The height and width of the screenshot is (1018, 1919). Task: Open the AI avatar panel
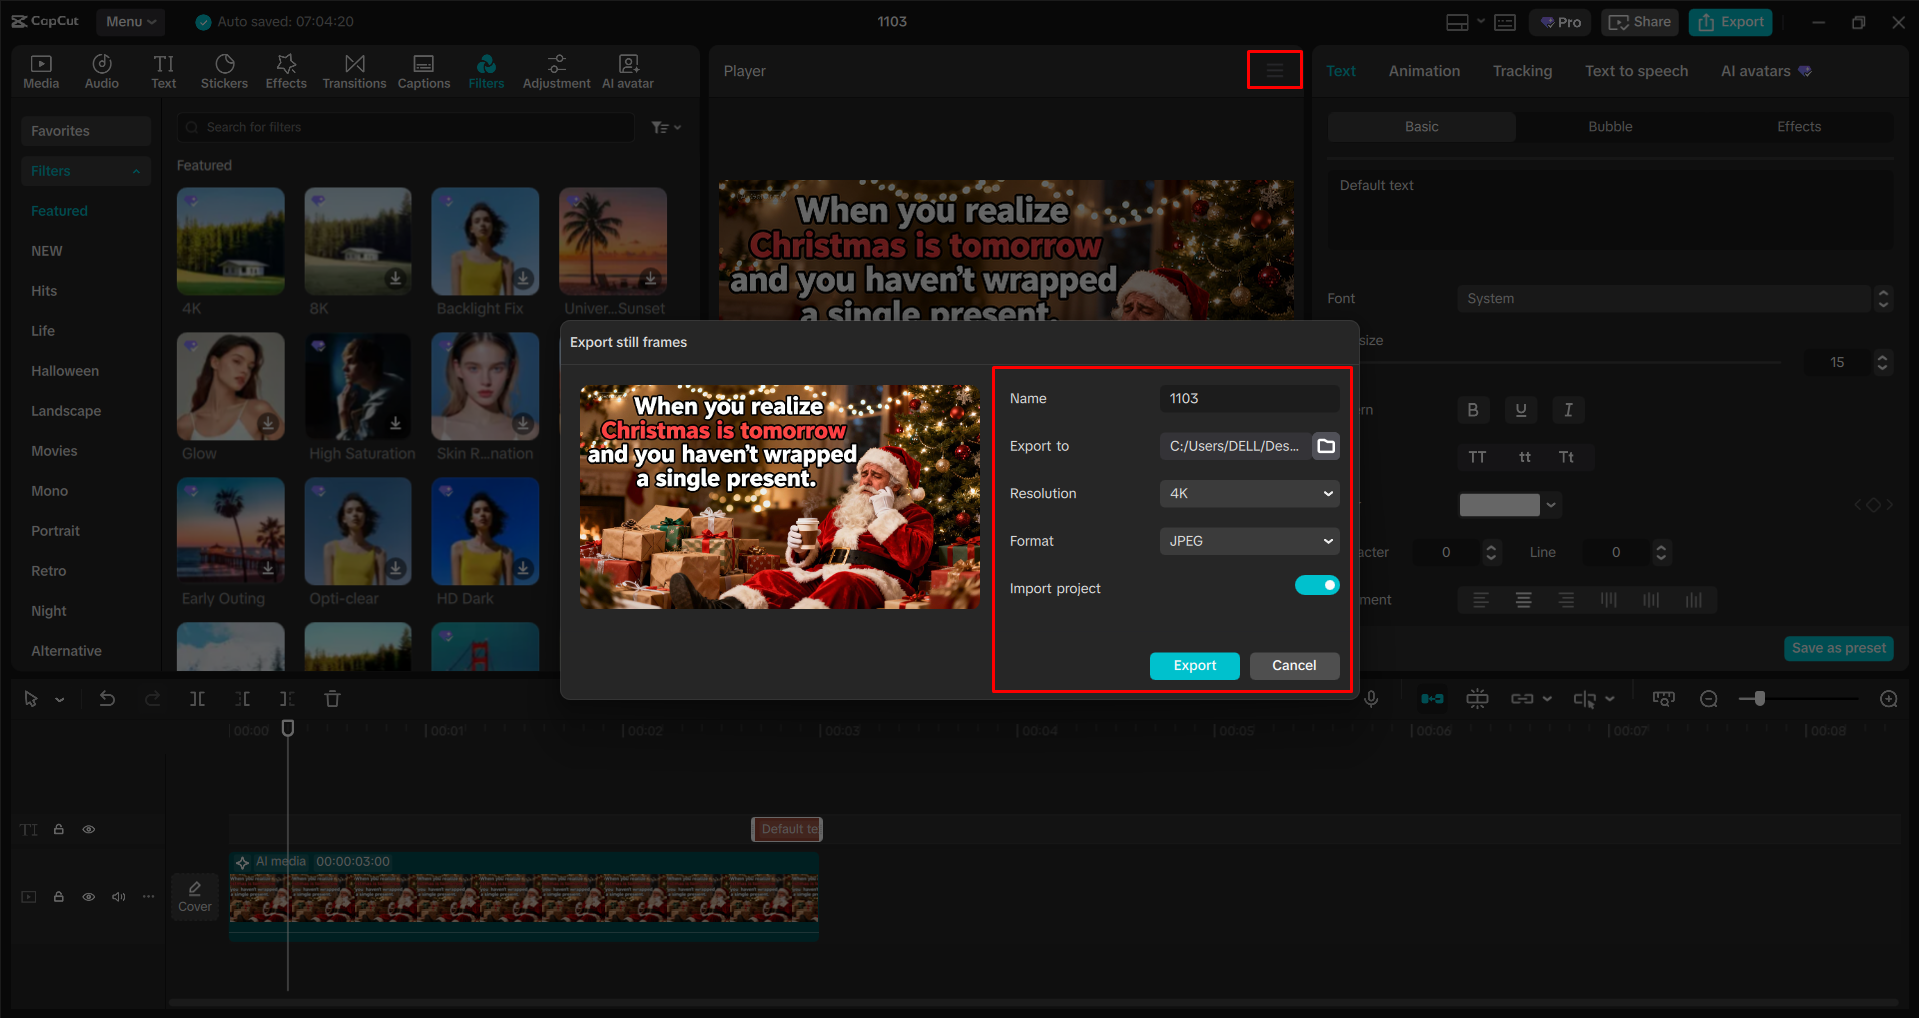coord(627,70)
